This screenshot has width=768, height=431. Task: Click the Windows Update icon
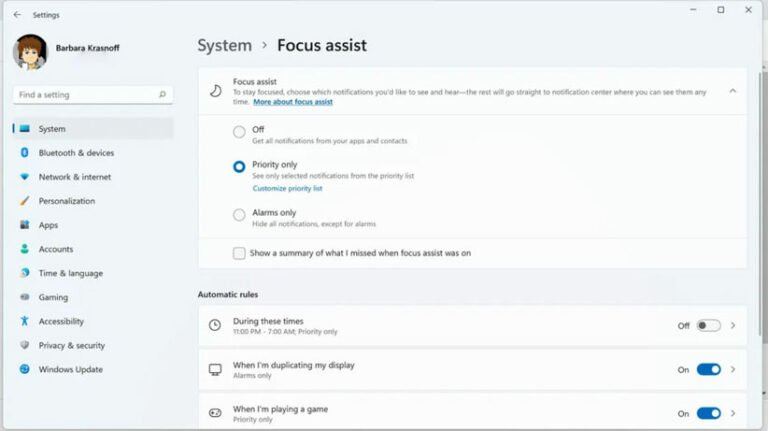click(24, 369)
